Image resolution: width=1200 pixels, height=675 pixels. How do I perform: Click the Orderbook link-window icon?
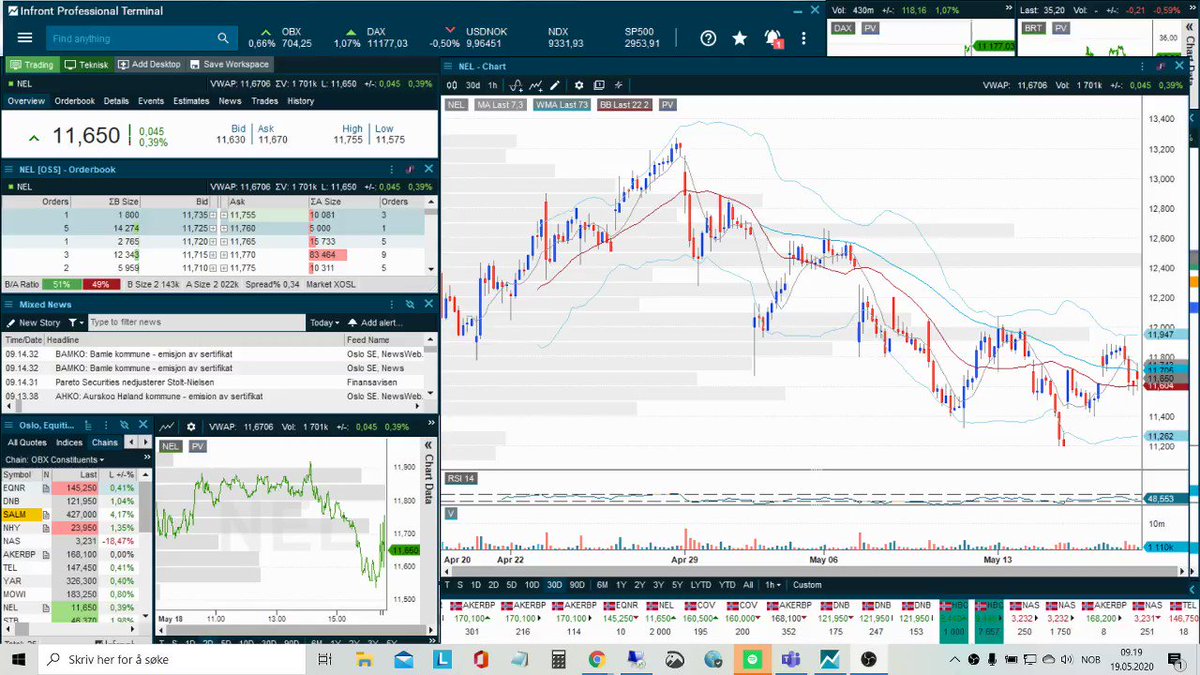coord(410,169)
